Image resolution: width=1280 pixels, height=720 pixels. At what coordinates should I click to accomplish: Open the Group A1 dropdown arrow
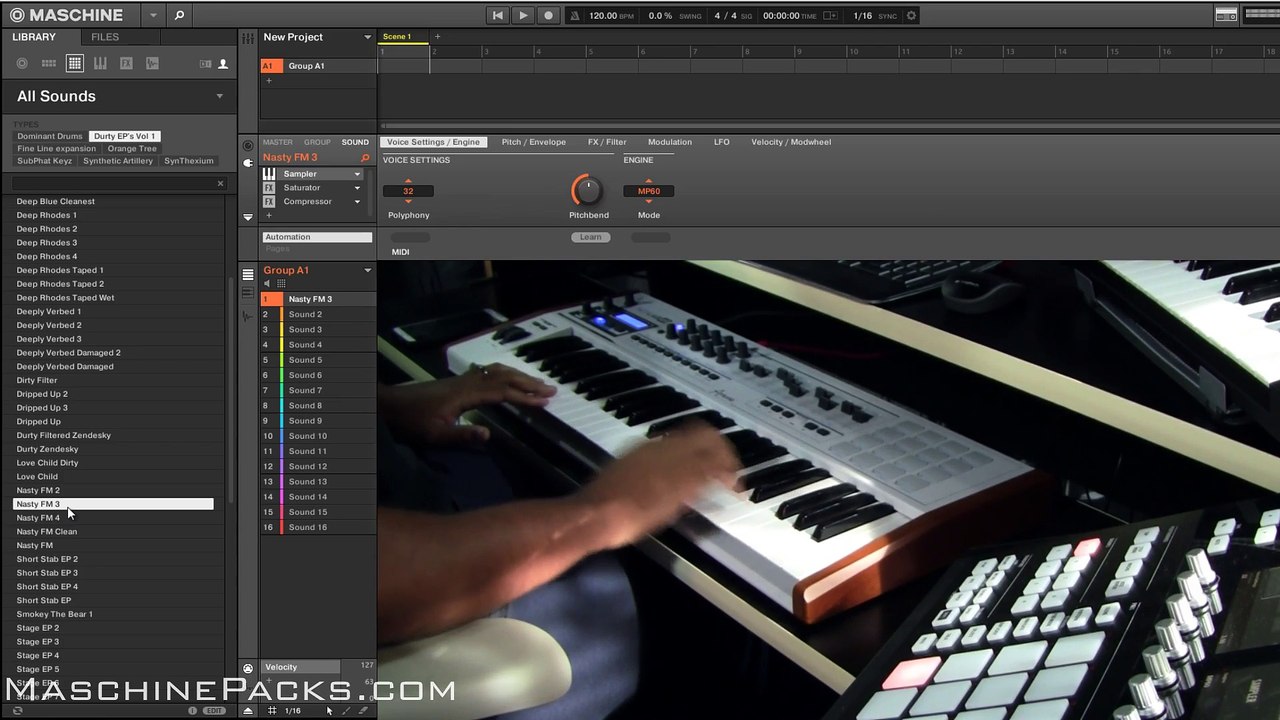(x=367, y=271)
